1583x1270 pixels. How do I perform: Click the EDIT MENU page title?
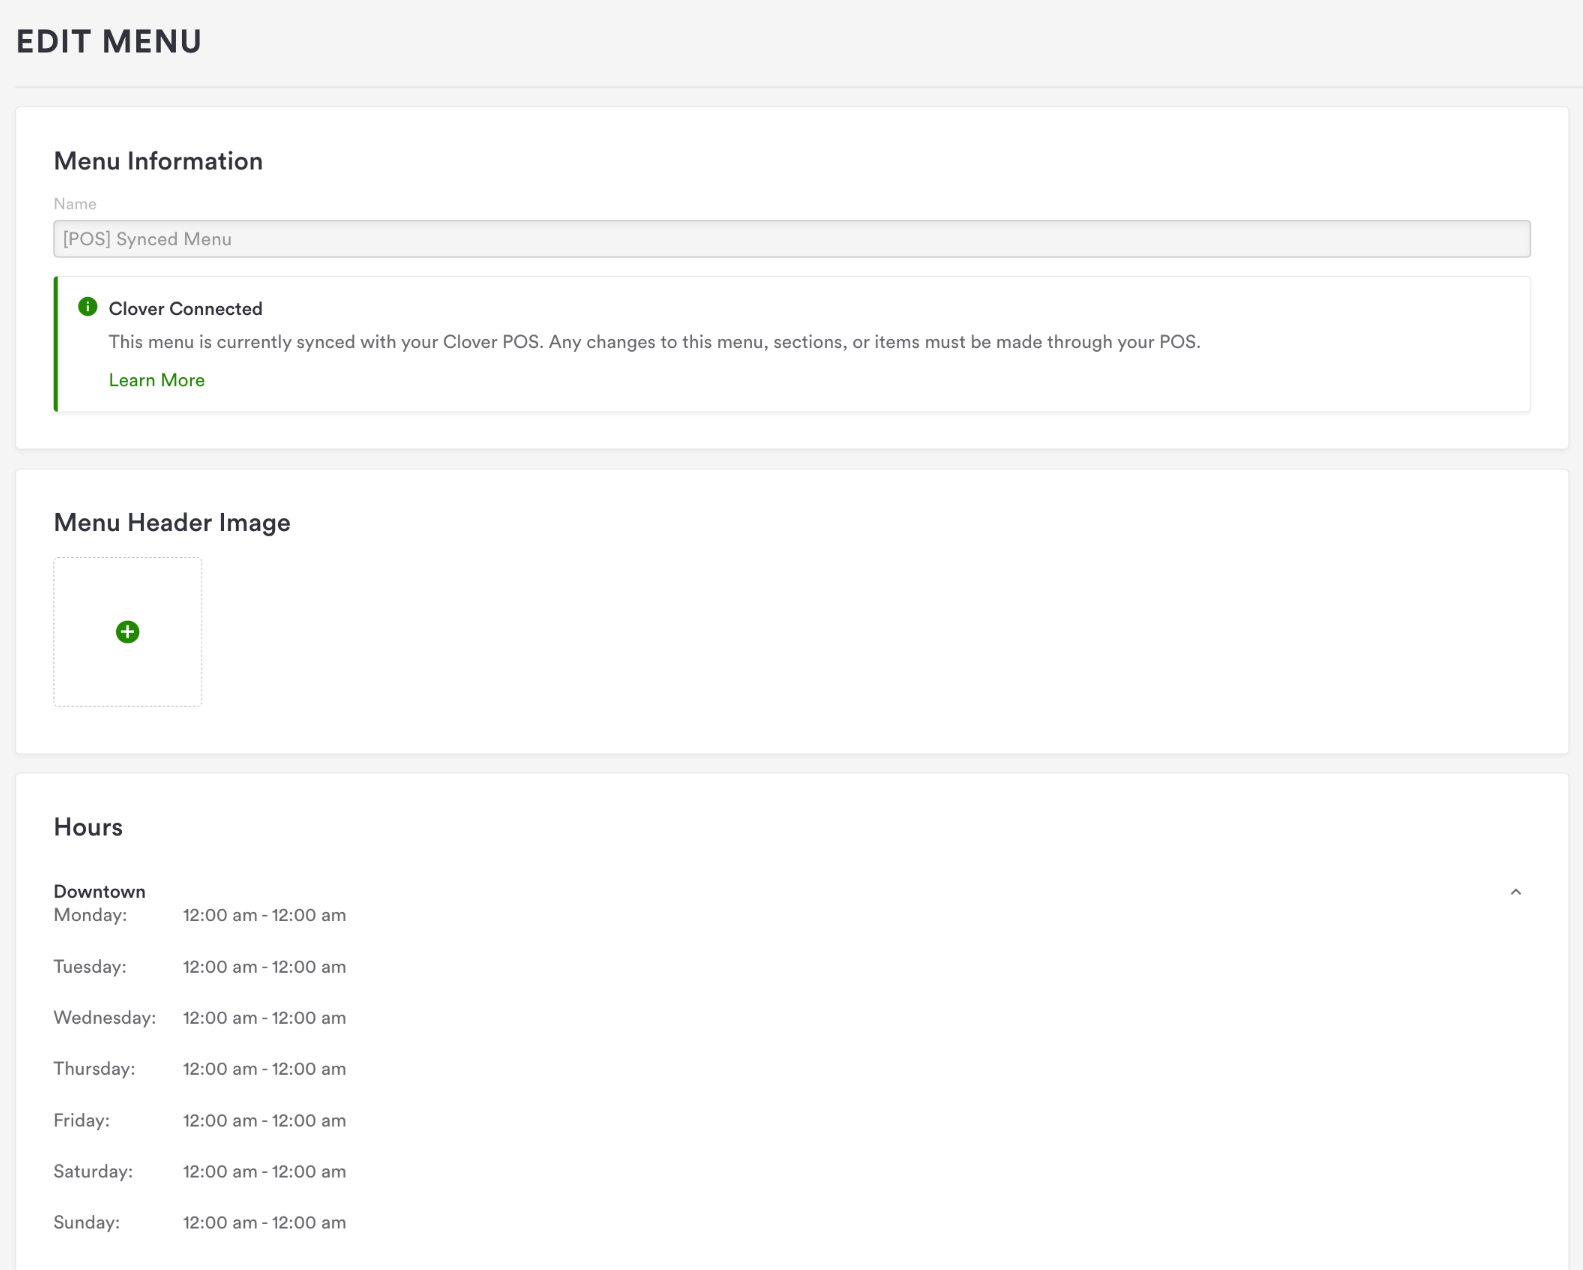[x=109, y=42]
